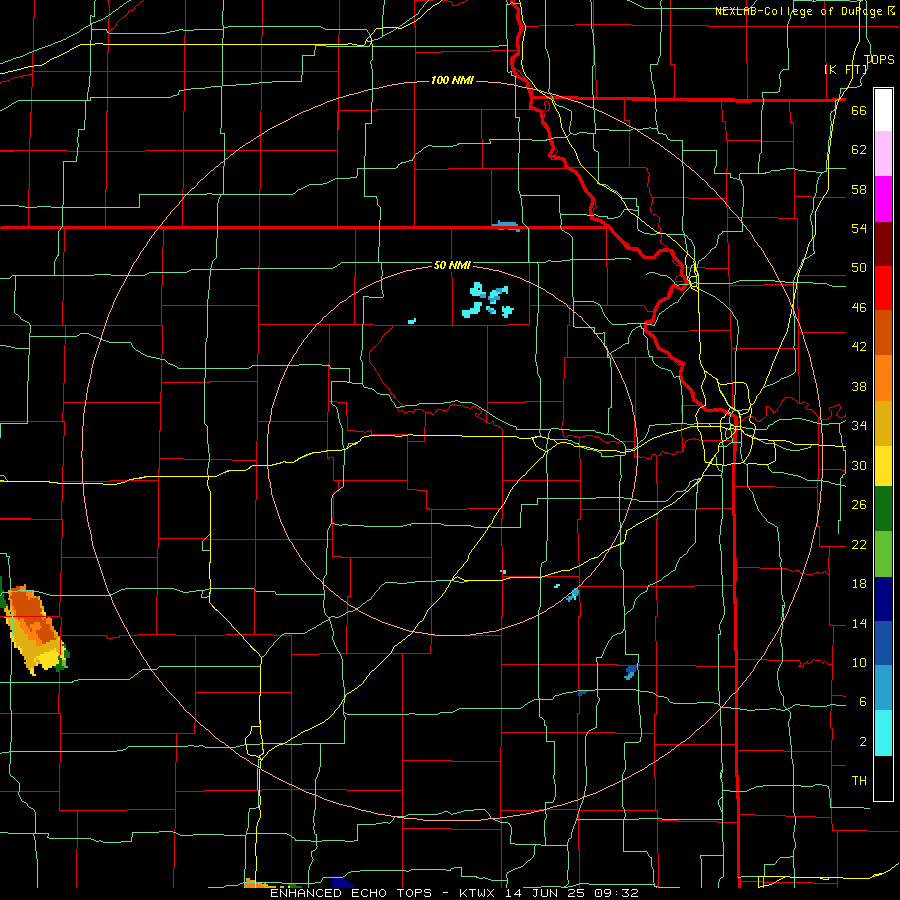Pick the cyan swatch near legend bottom

(x=883, y=733)
